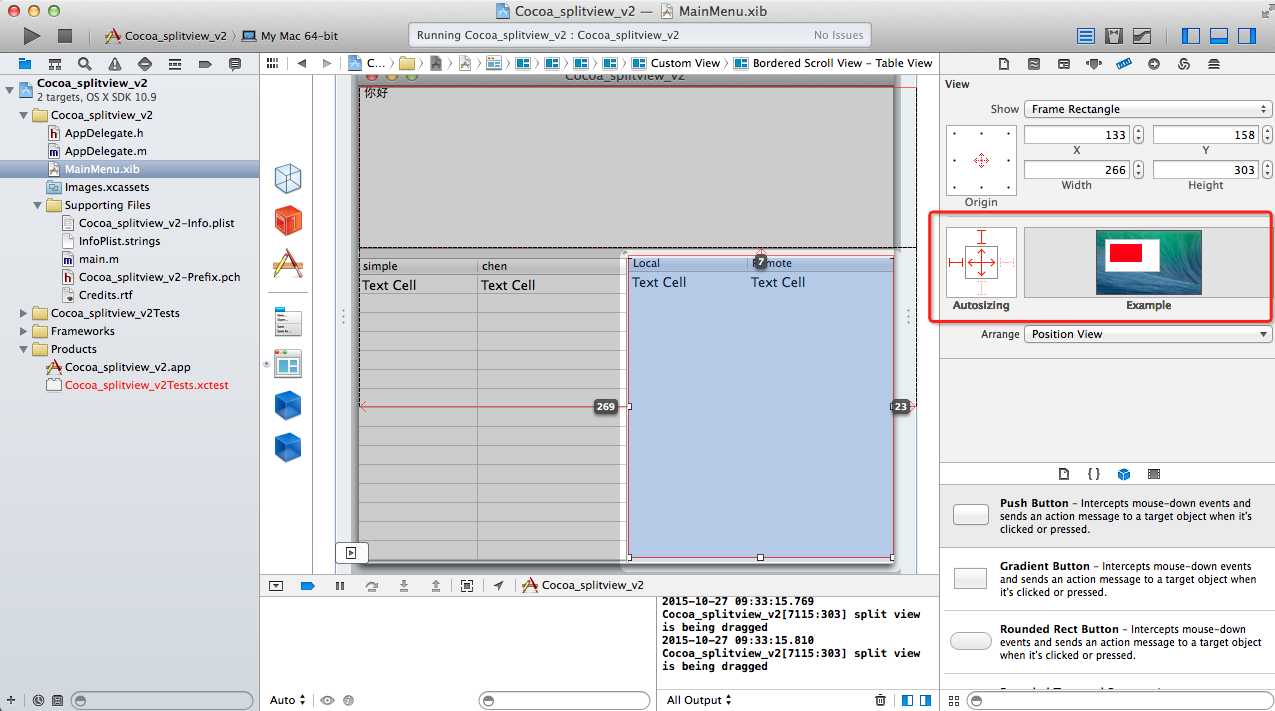Open the Debug navigator tab

(175, 63)
